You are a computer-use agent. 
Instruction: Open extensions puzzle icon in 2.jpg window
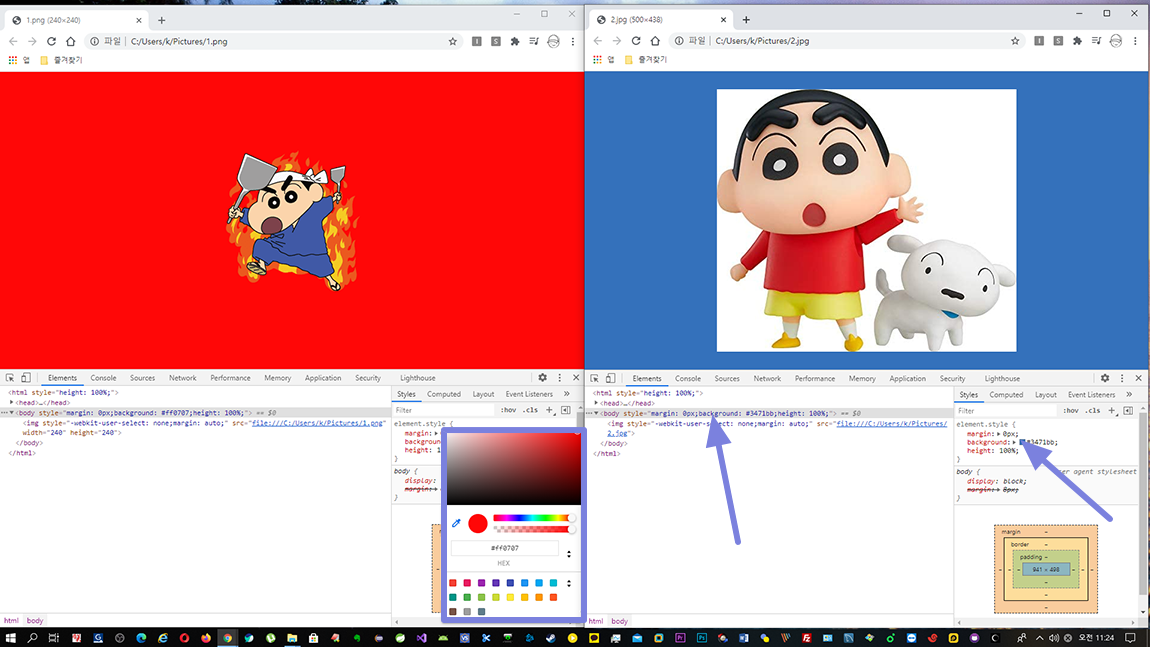(x=1077, y=41)
